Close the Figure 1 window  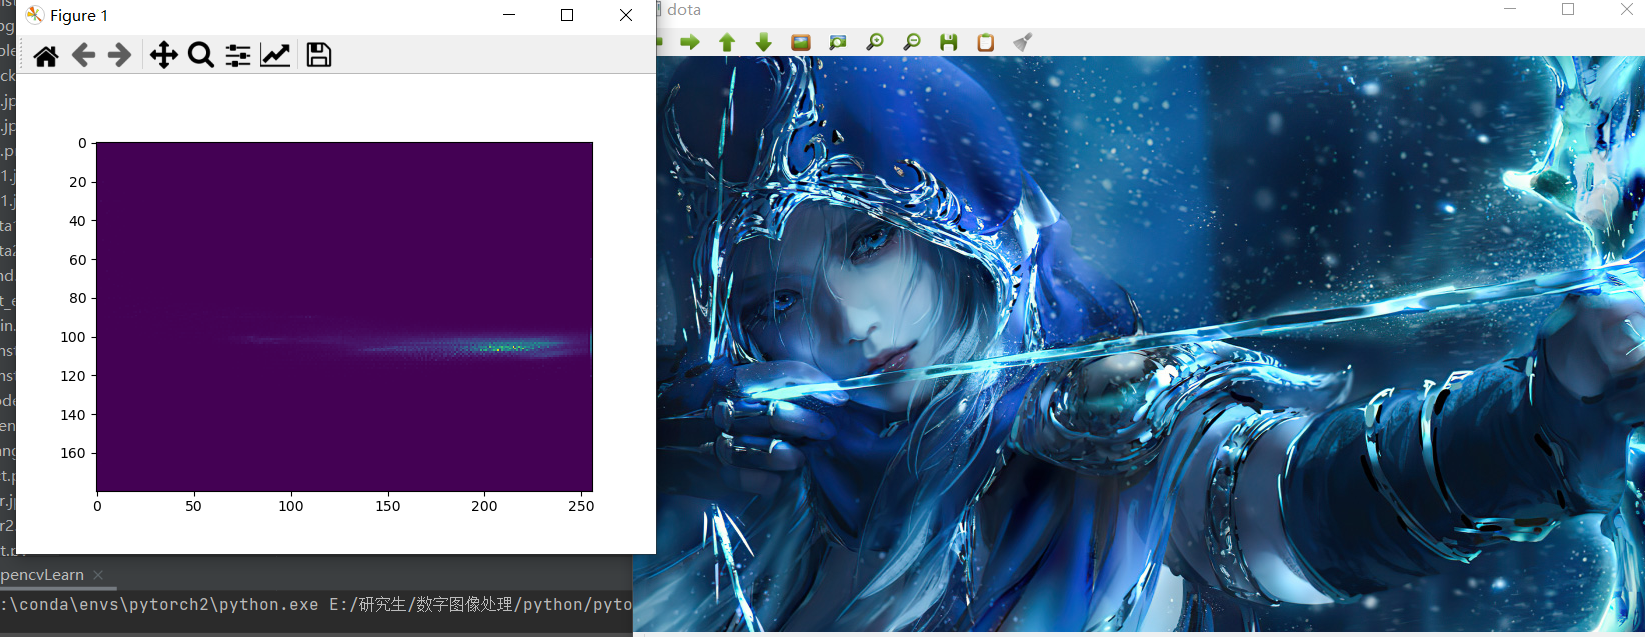[626, 15]
